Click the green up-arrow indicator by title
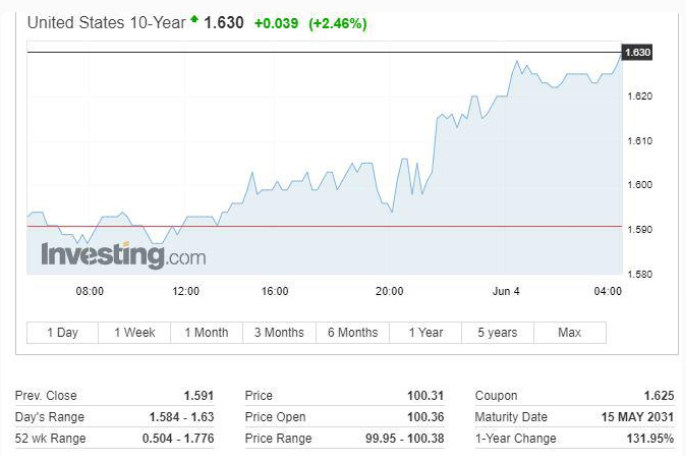 tap(194, 19)
